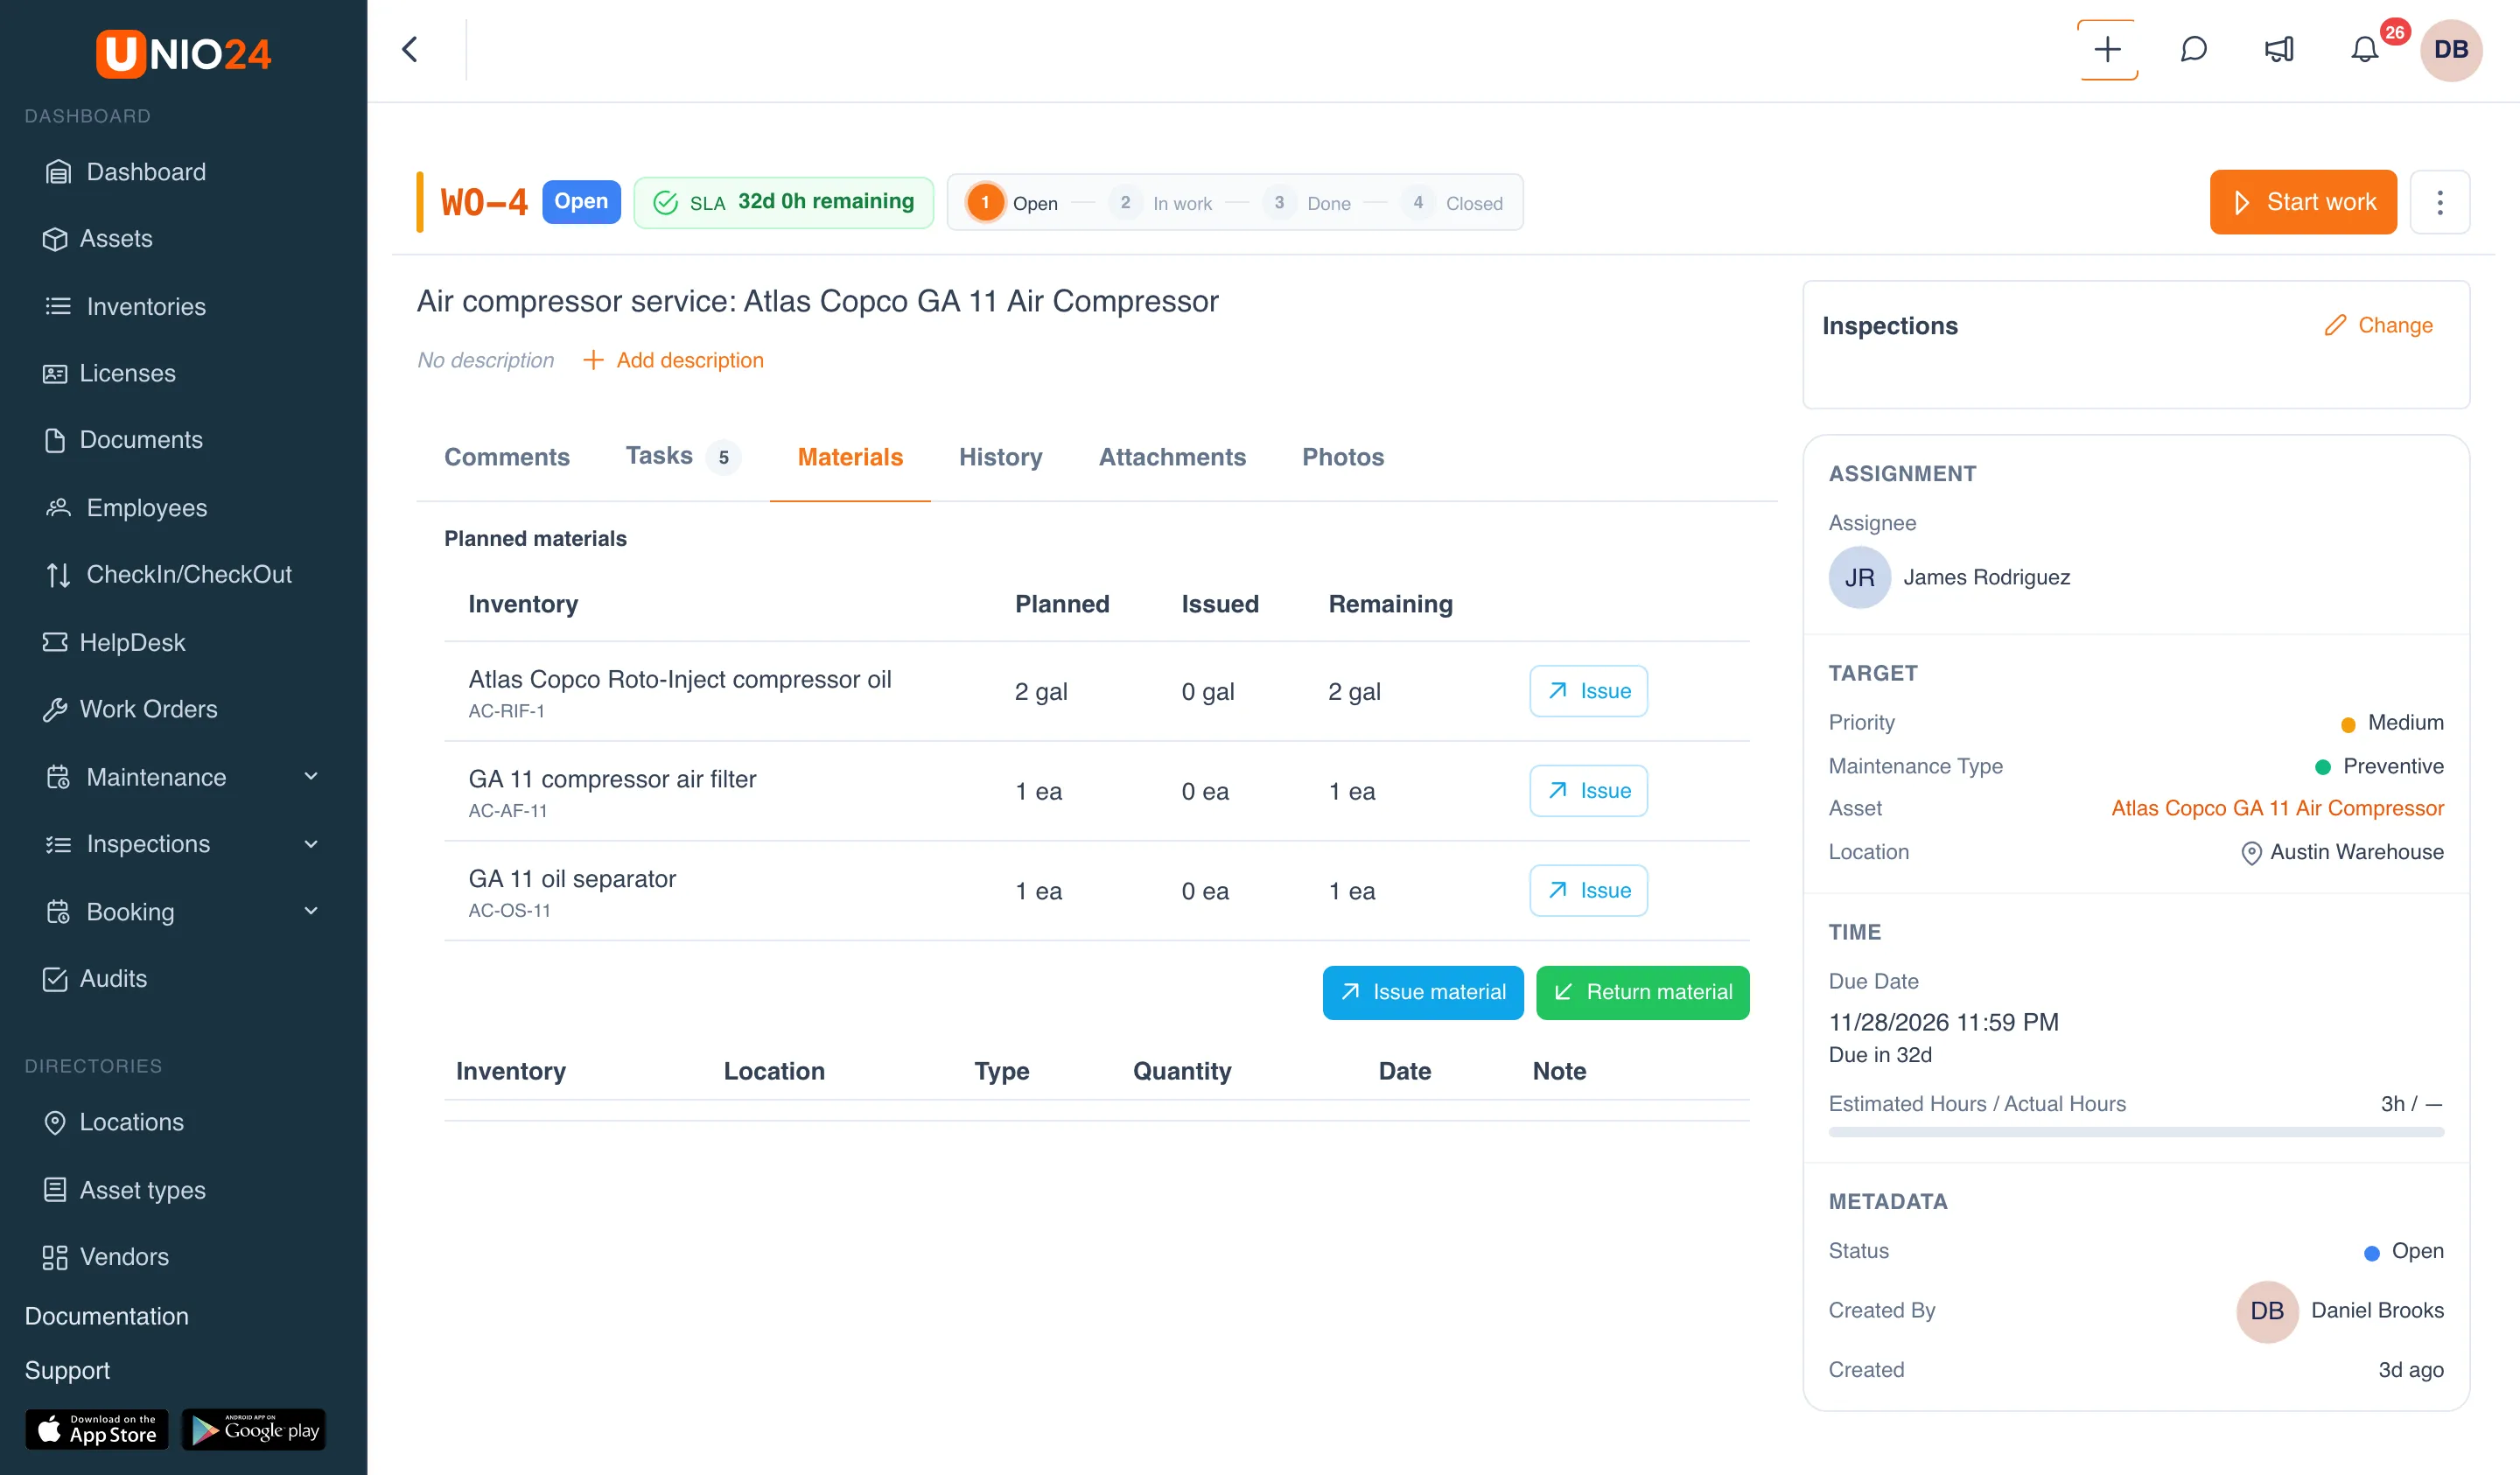Click the In work step in the status stepper
Viewport: 2520px width, 1475px height.
pyautogui.click(x=1160, y=203)
